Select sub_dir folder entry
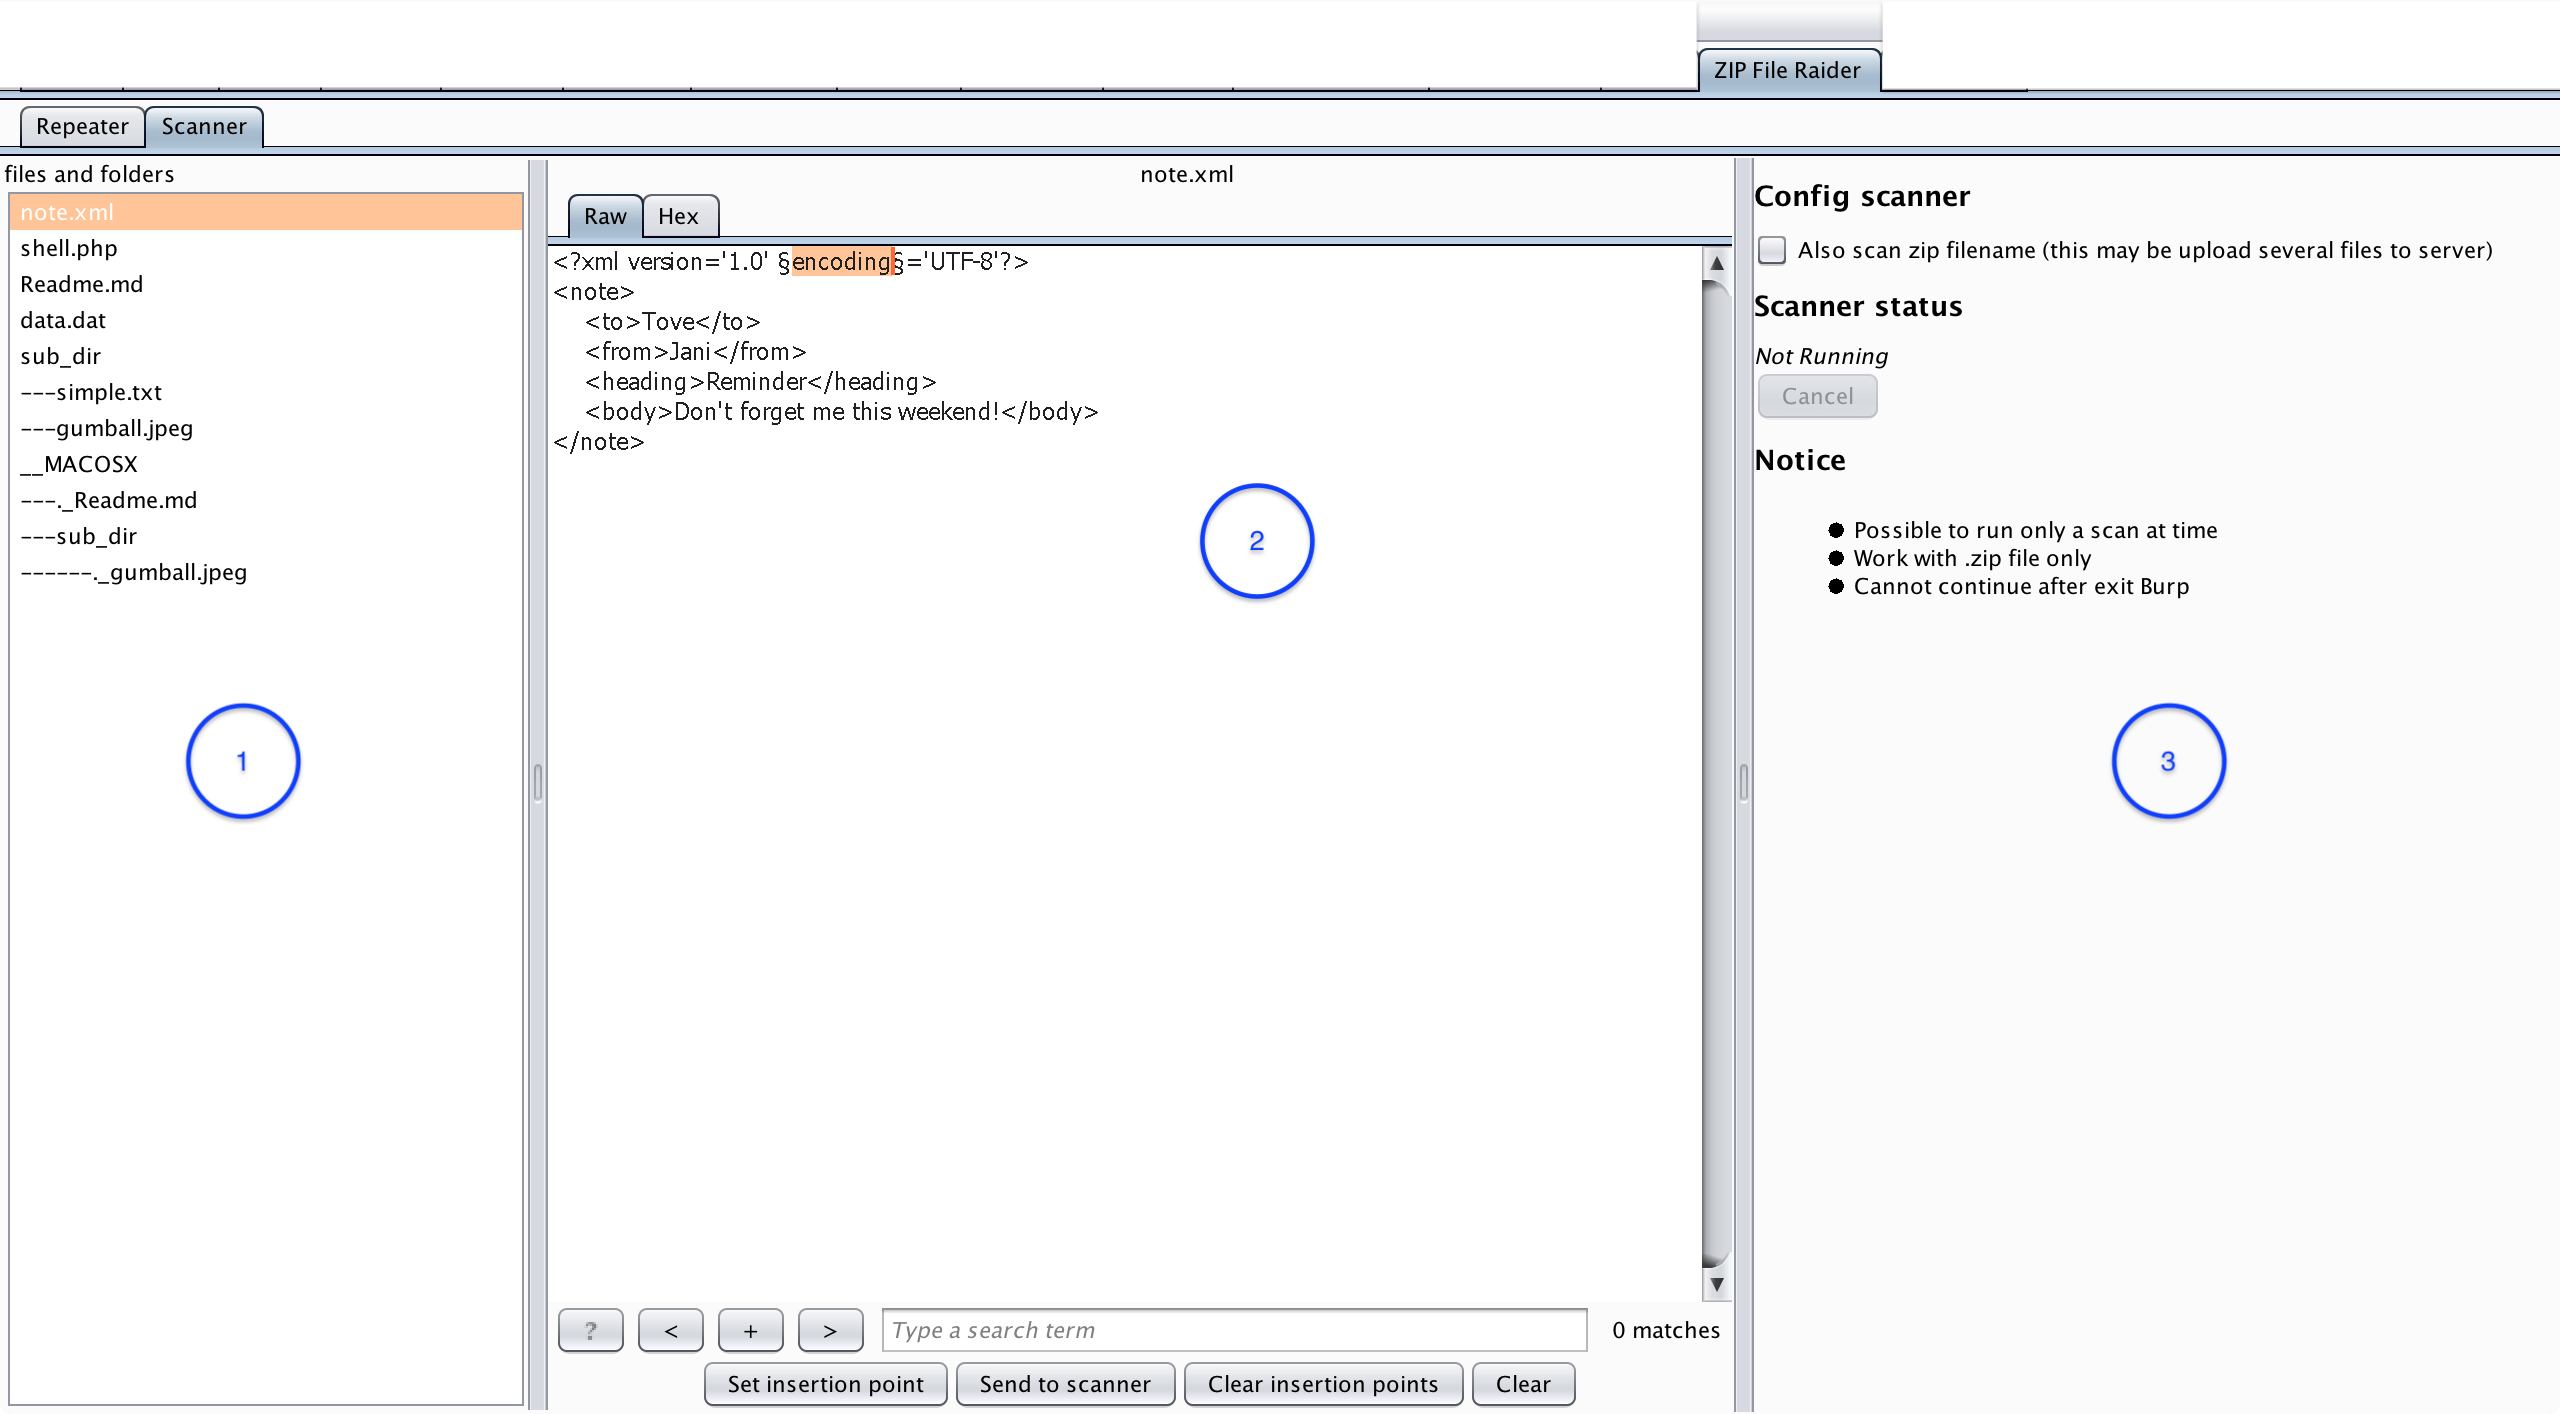 (x=61, y=356)
